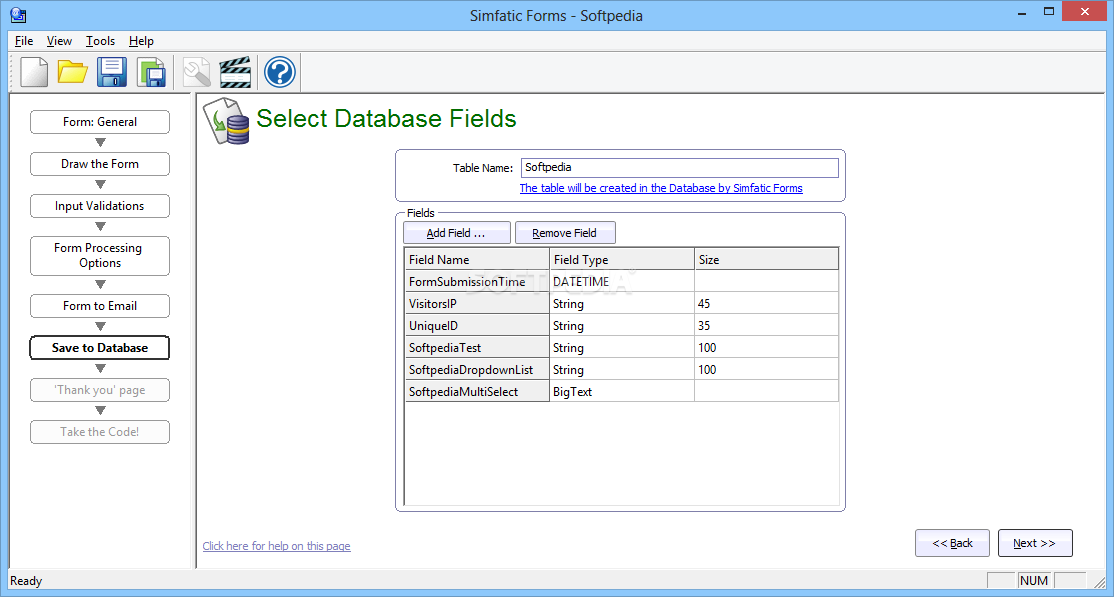Click the clapperboard preview toolbar icon
The image size is (1114, 597).
click(x=236, y=72)
